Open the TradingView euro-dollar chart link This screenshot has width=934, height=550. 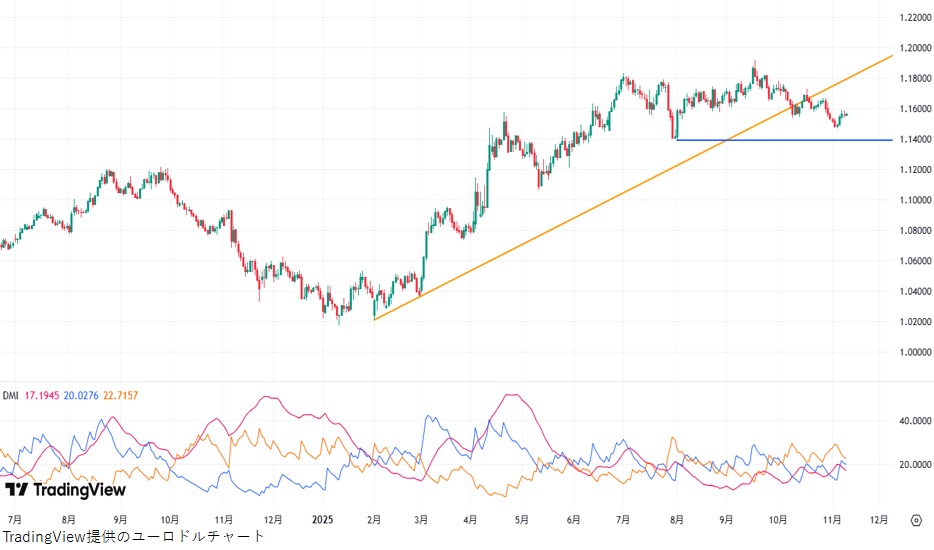pos(133,537)
